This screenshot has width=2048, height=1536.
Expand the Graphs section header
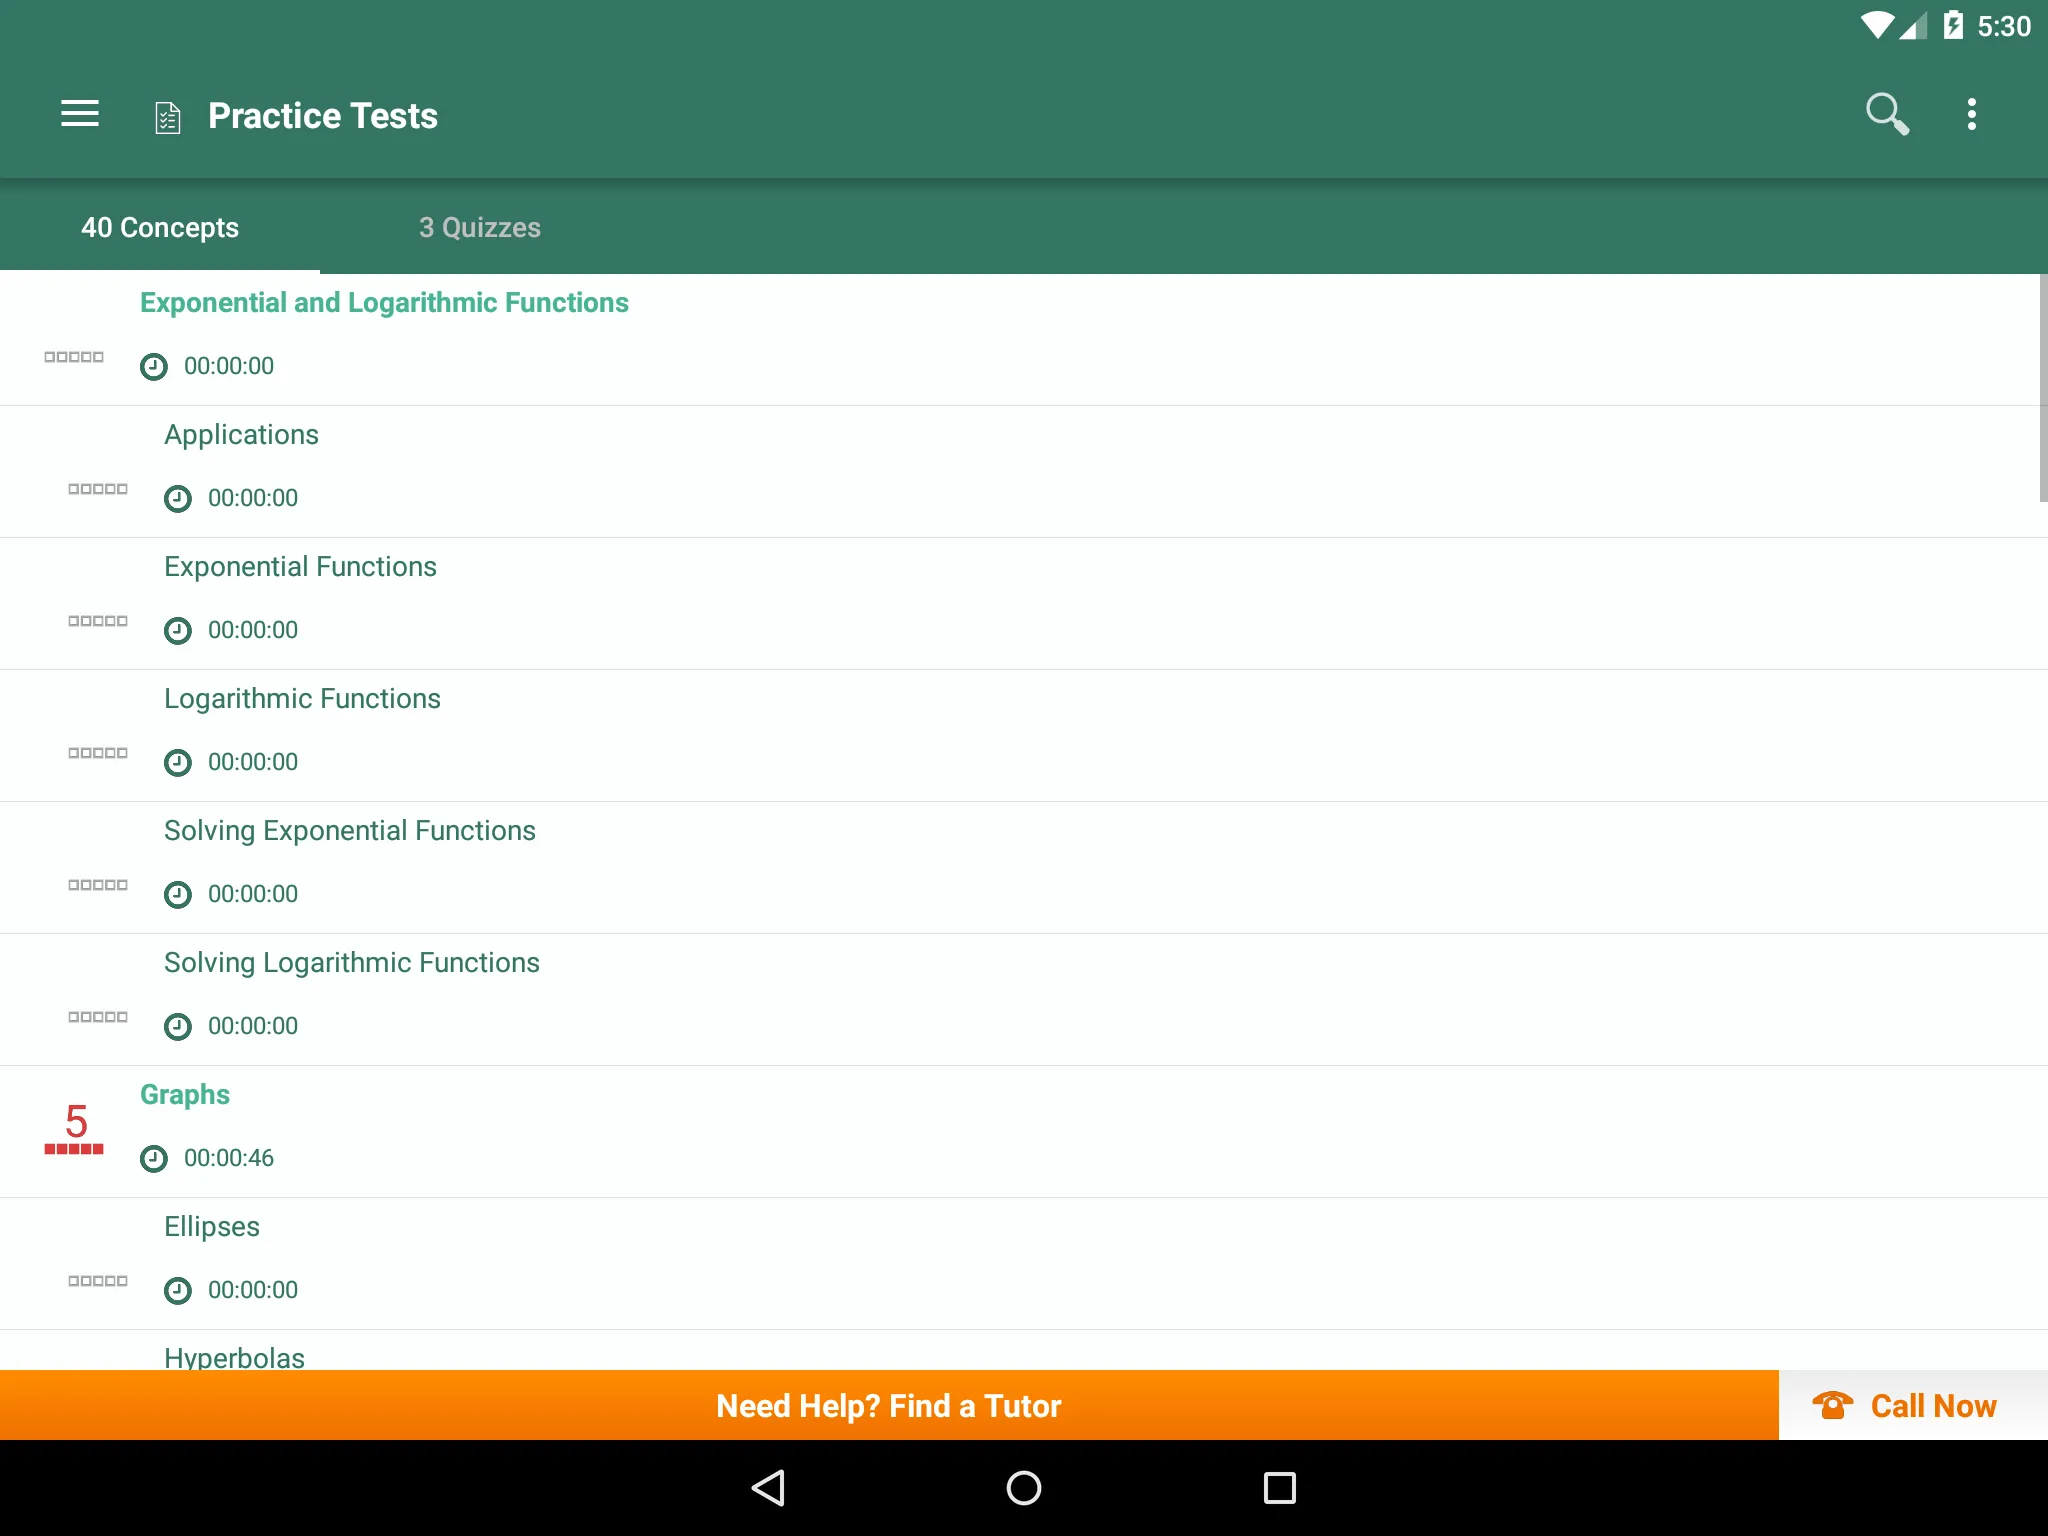point(184,1094)
